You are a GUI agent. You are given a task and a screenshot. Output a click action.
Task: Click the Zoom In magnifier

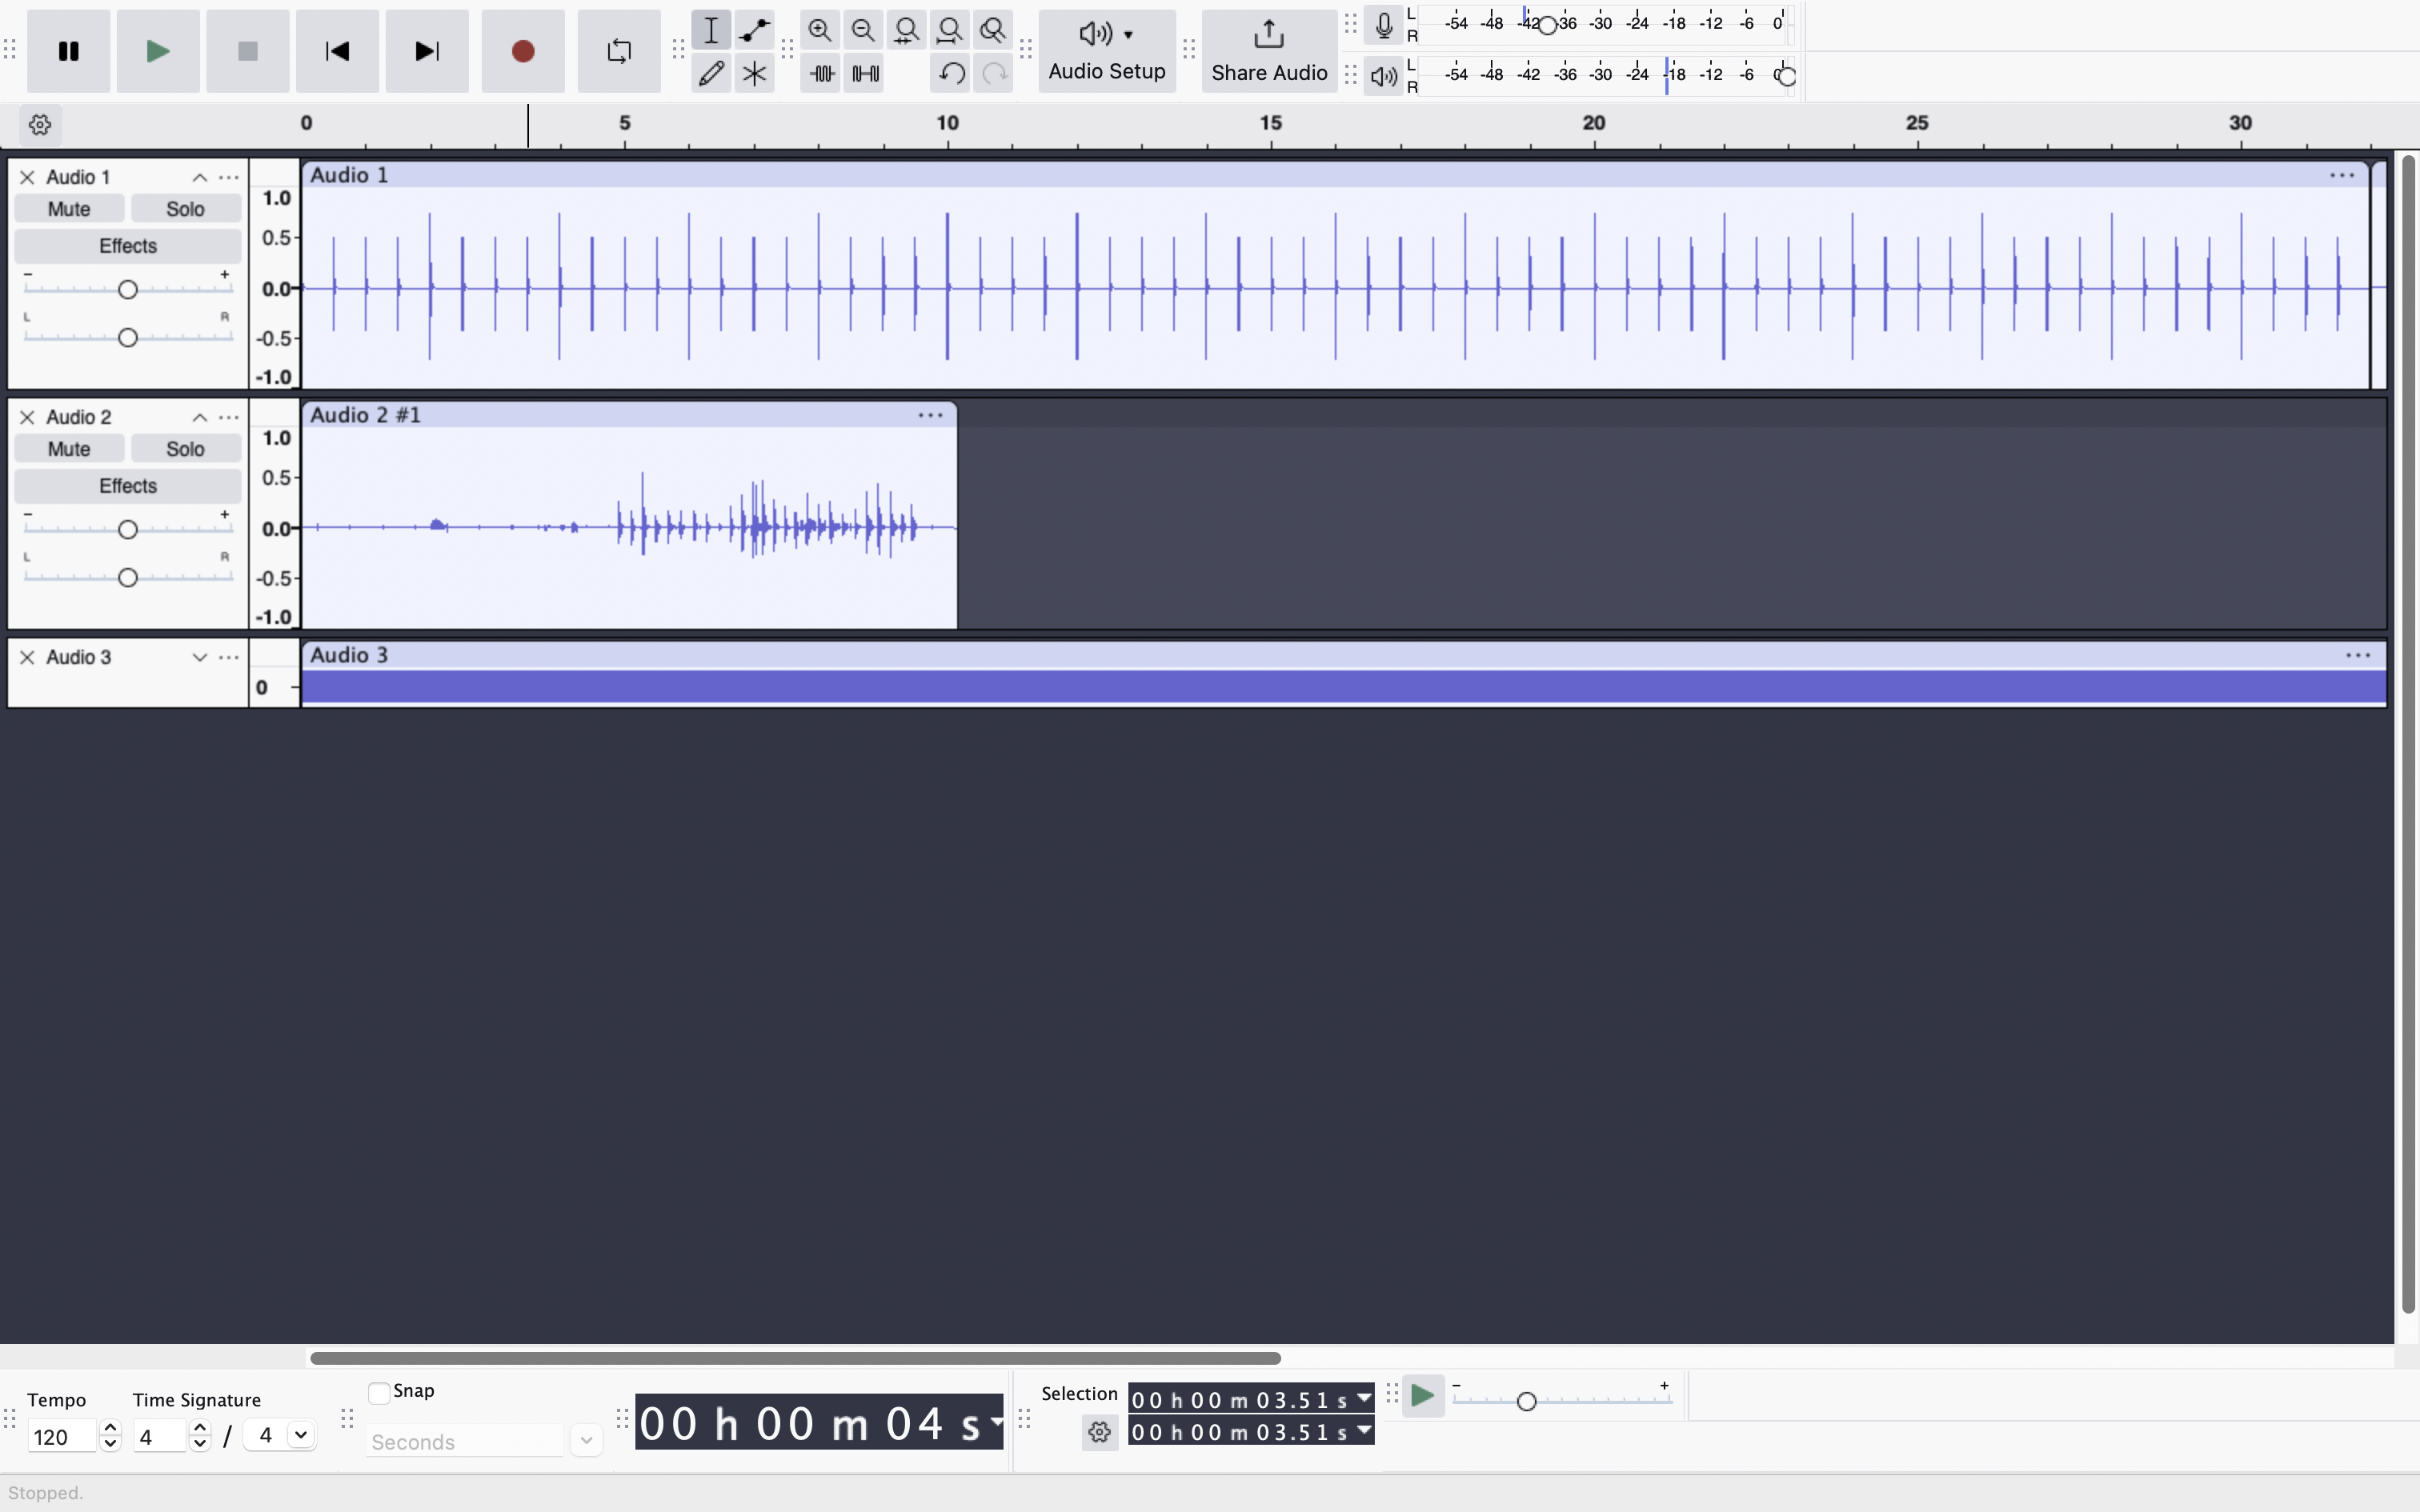[820, 30]
